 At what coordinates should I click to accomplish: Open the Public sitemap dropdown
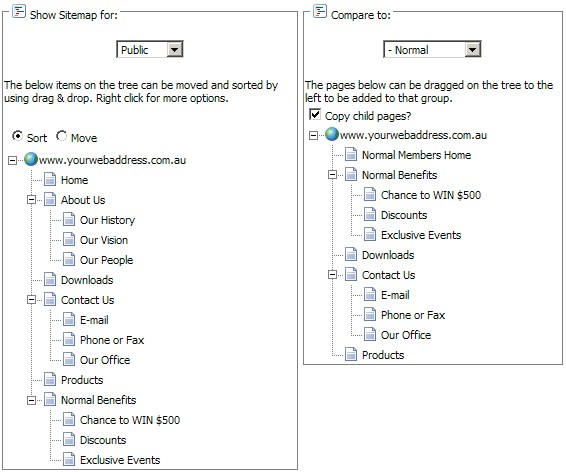click(x=150, y=49)
